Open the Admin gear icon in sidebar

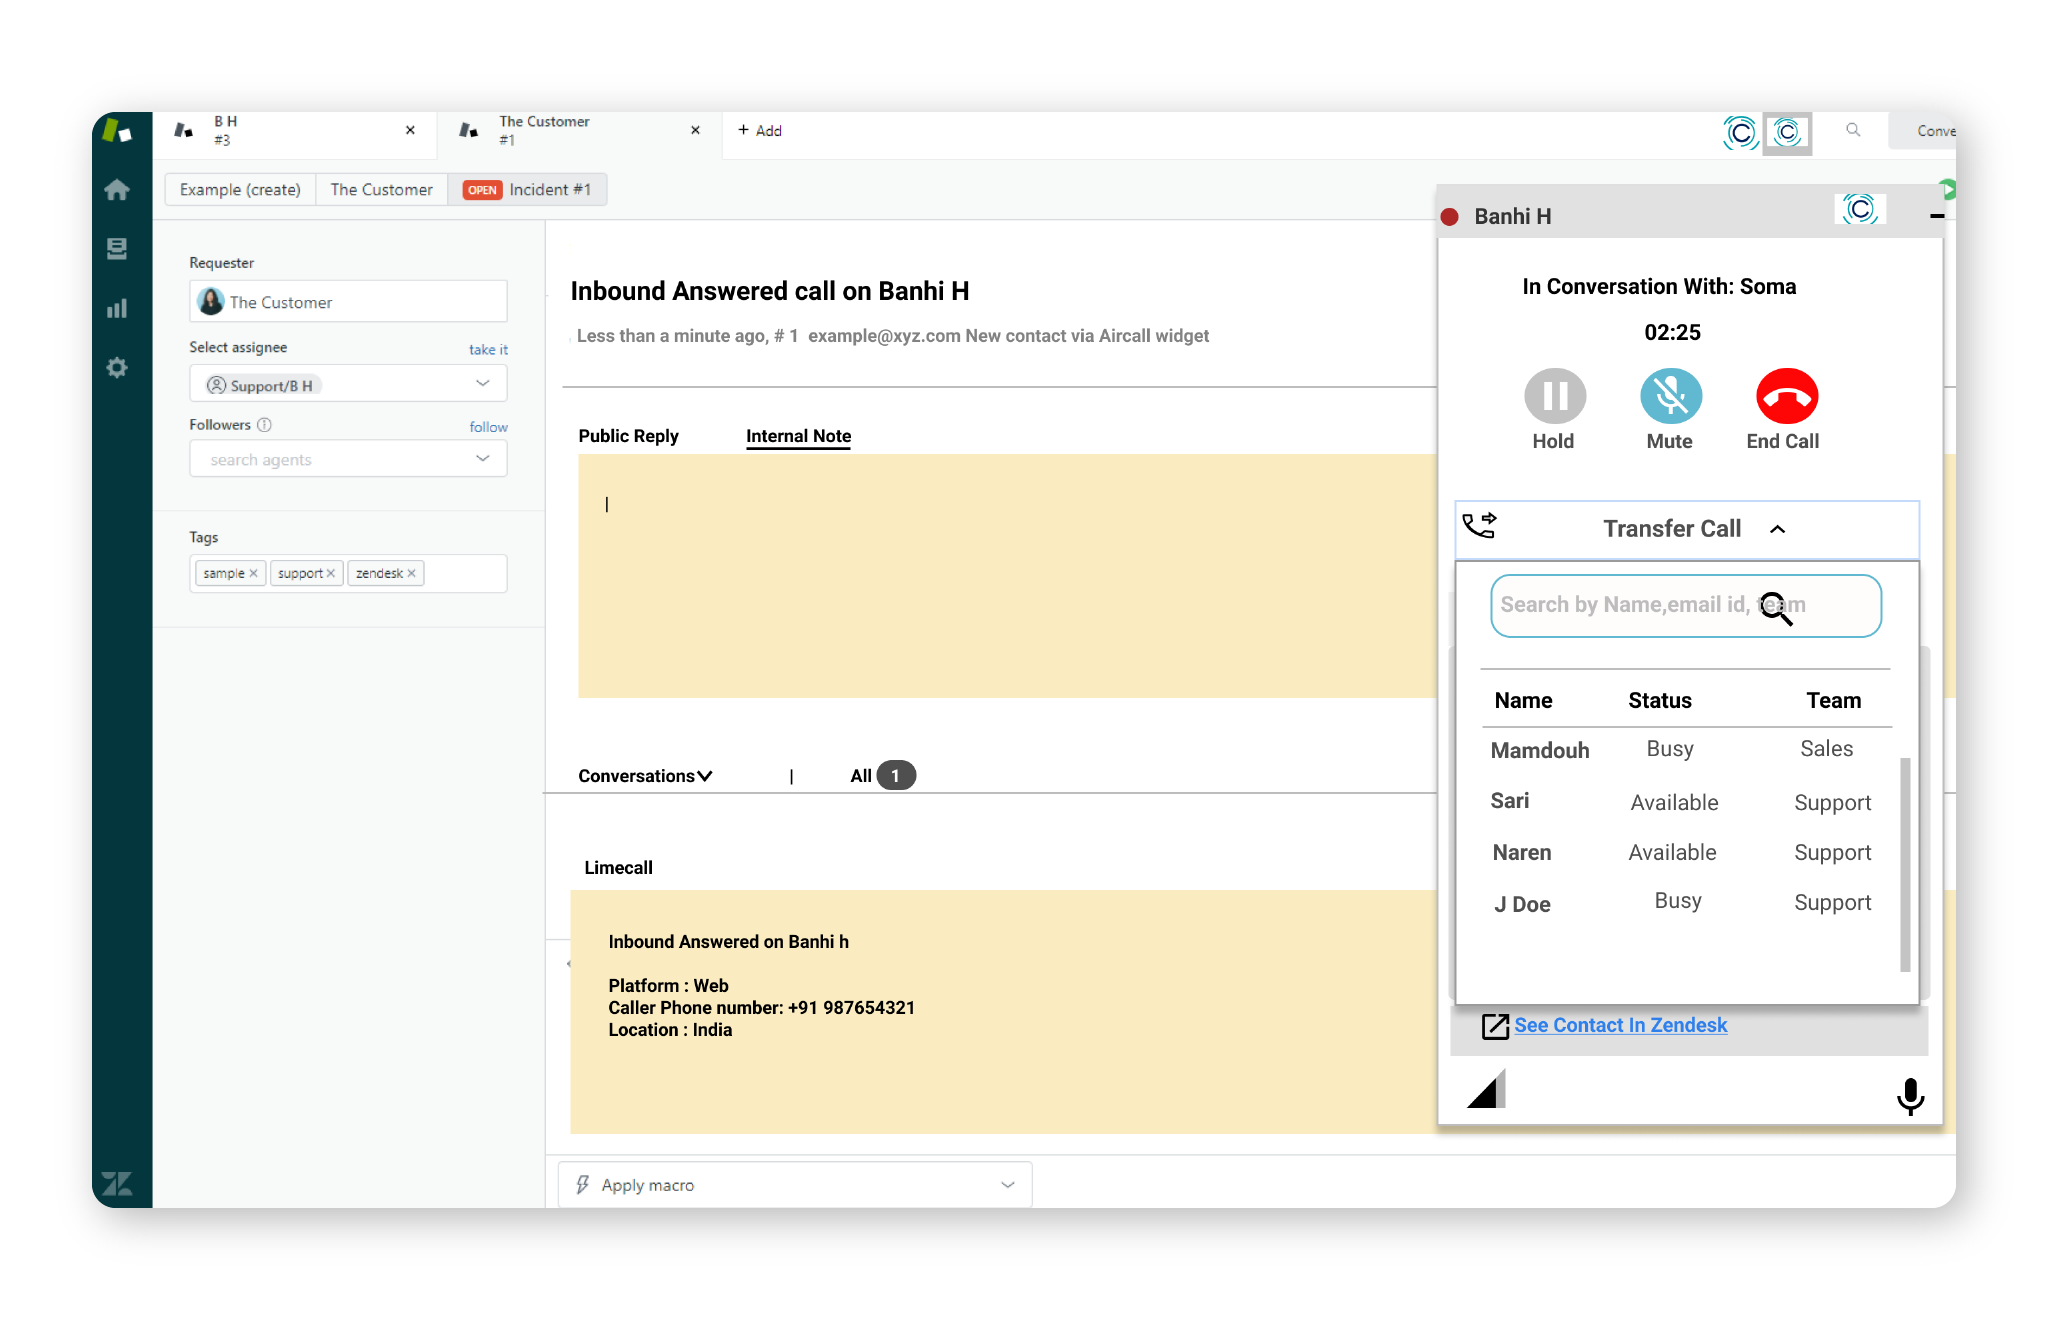(x=117, y=368)
